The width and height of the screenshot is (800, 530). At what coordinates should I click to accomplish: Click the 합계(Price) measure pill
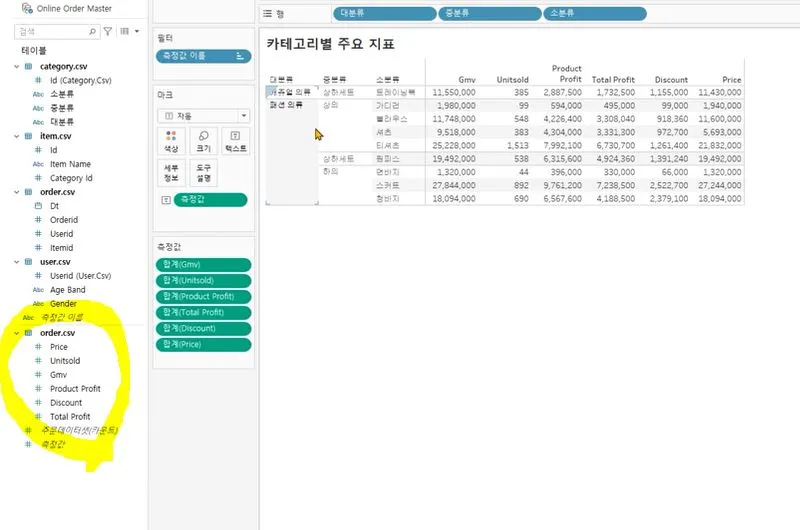(204, 344)
